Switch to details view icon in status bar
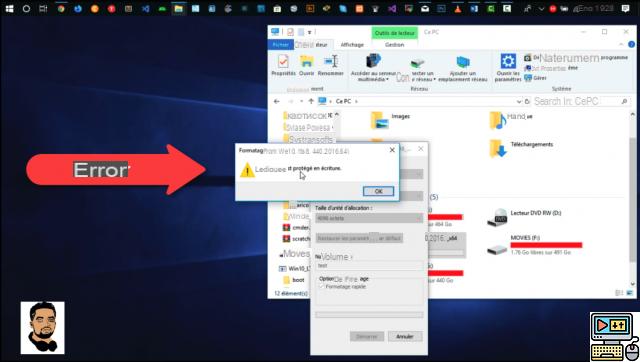The height and width of the screenshot is (362, 640). click(x=619, y=293)
